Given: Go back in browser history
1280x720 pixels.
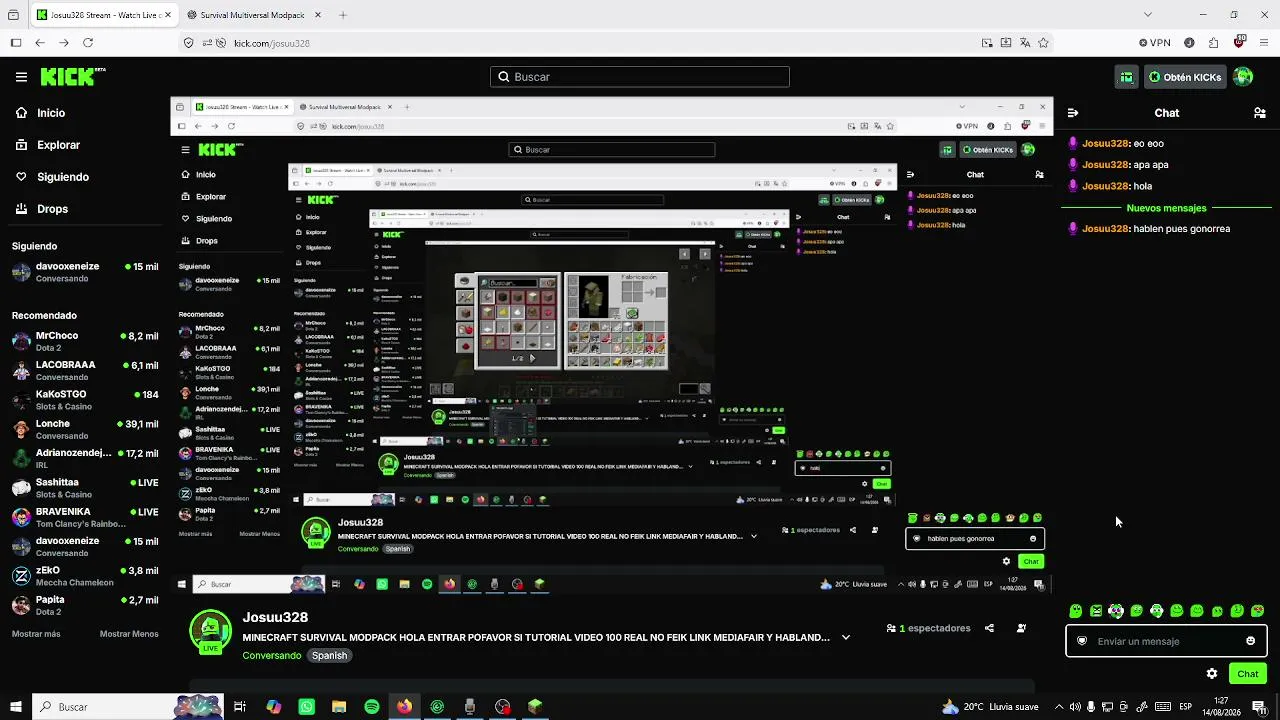Looking at the screenshot, I should pos(40,43).
